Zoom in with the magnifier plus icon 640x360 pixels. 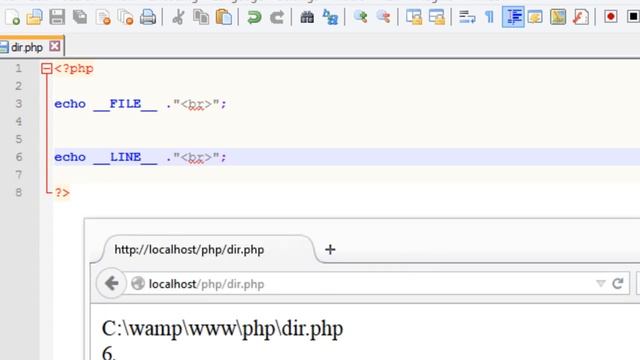click(360, 17)
